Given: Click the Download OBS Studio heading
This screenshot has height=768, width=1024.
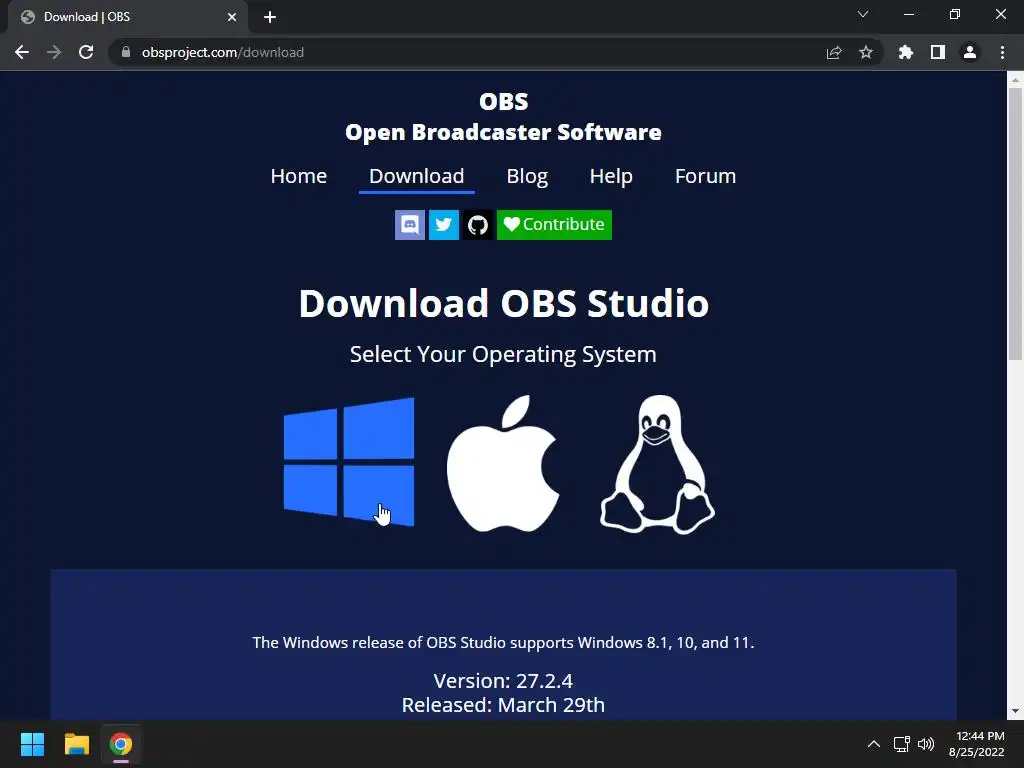Looking at the screenshot, I should click(504, 303).
